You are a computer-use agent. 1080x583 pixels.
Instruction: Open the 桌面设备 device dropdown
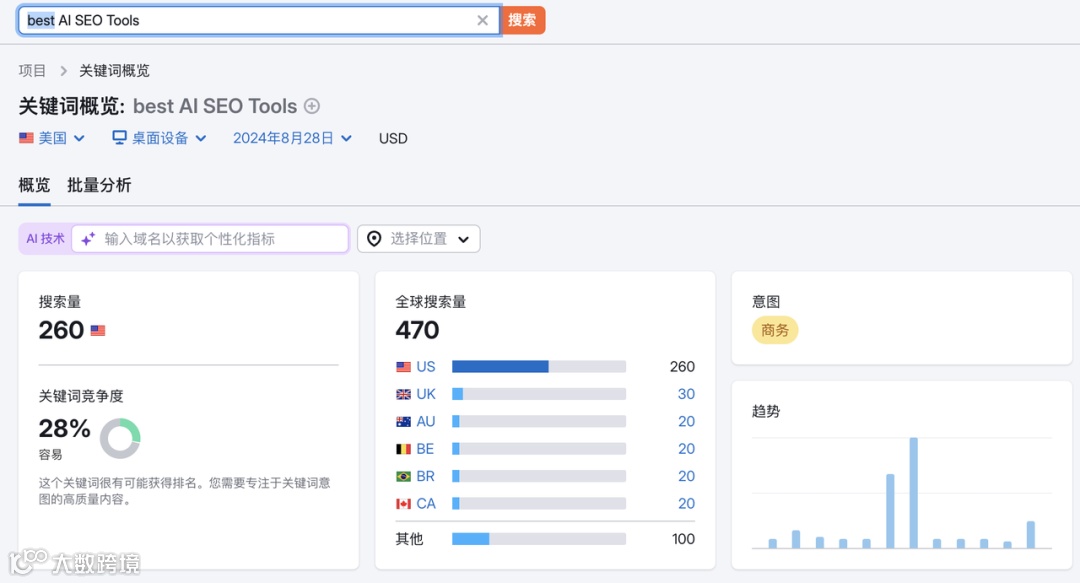click(160, 138)
